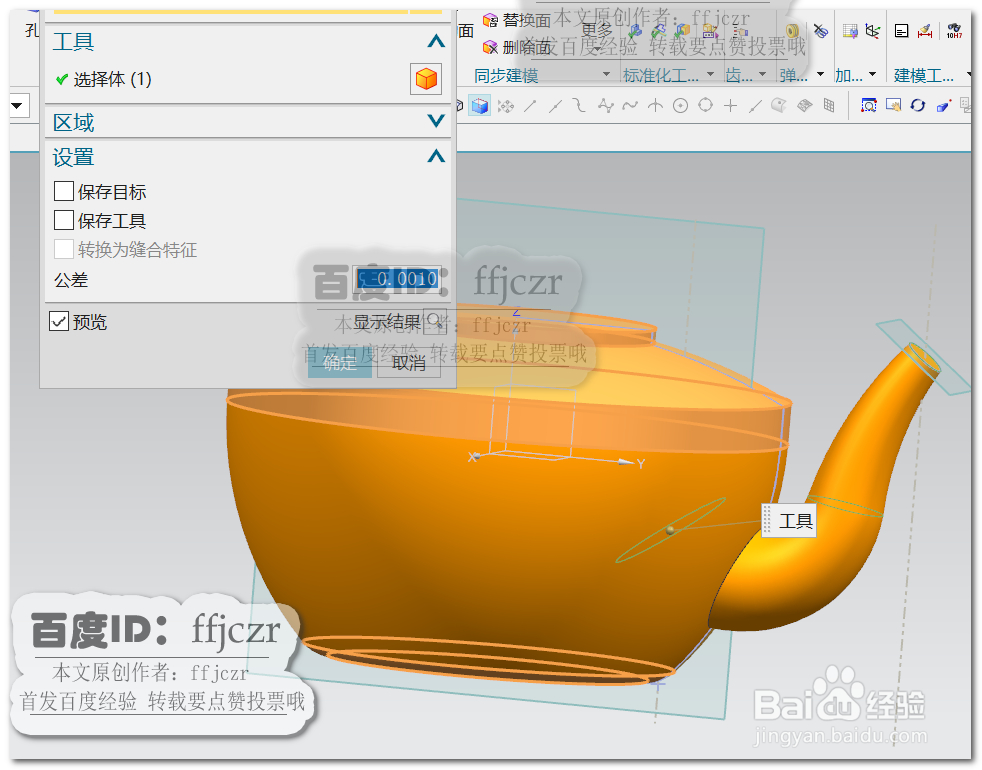Image resolution: width=982 pixels, height=770 pixels.
Task: Click the 公差 tolerance value field
Action: coord(398,279)
